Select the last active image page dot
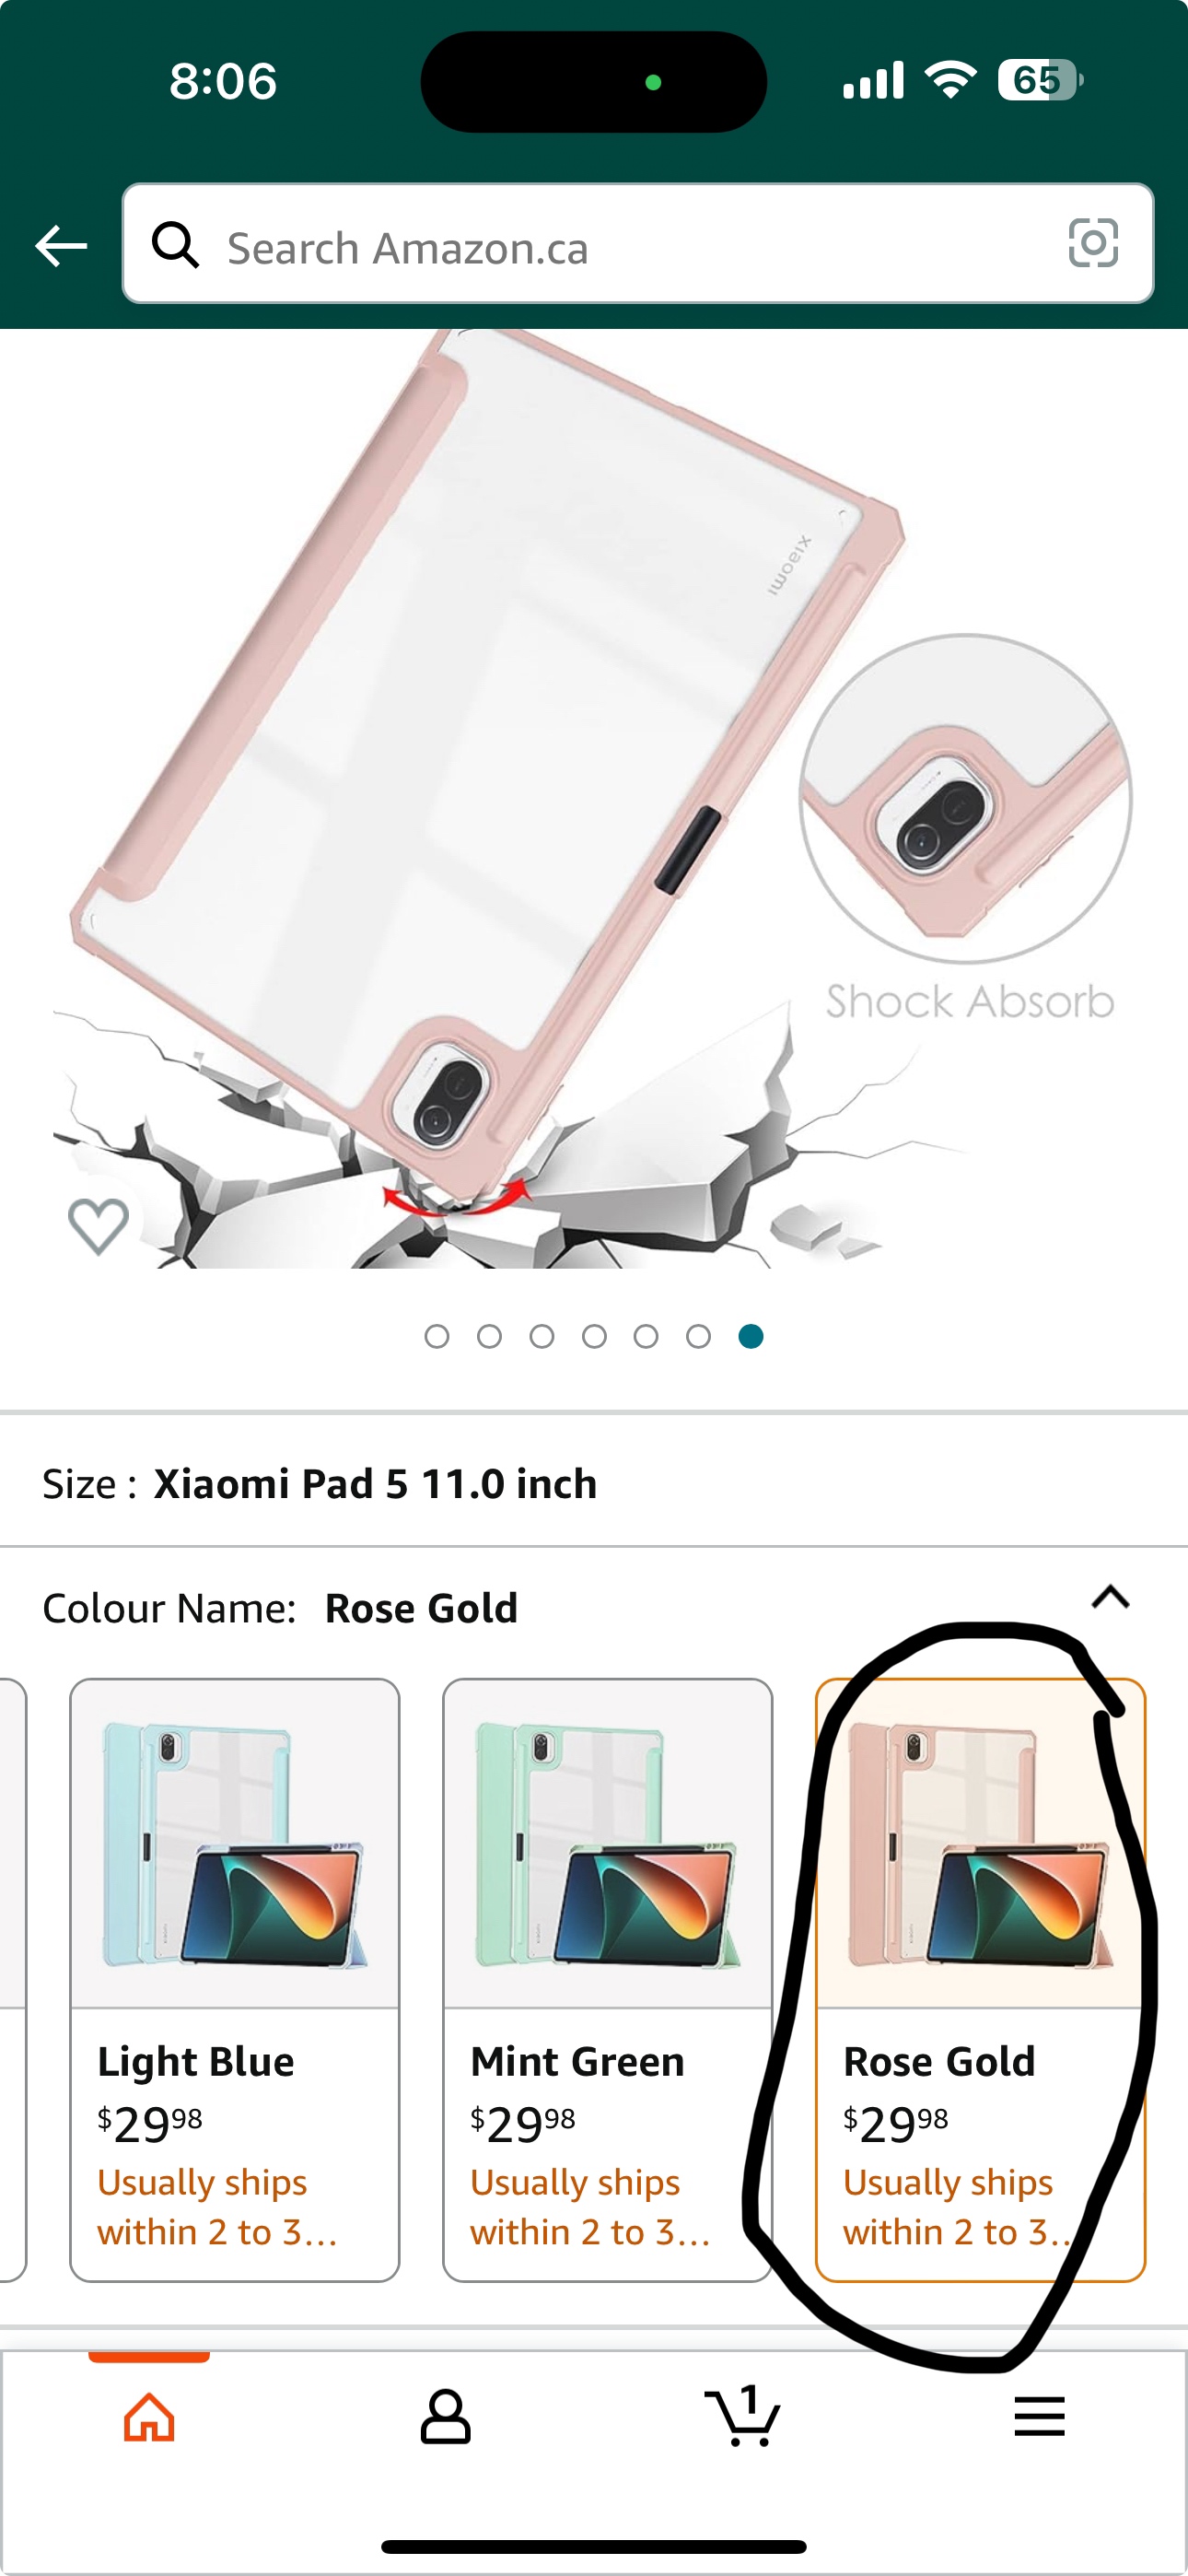The height and width of the screenshot is (2576, 1188). (x=751, y=1336)
